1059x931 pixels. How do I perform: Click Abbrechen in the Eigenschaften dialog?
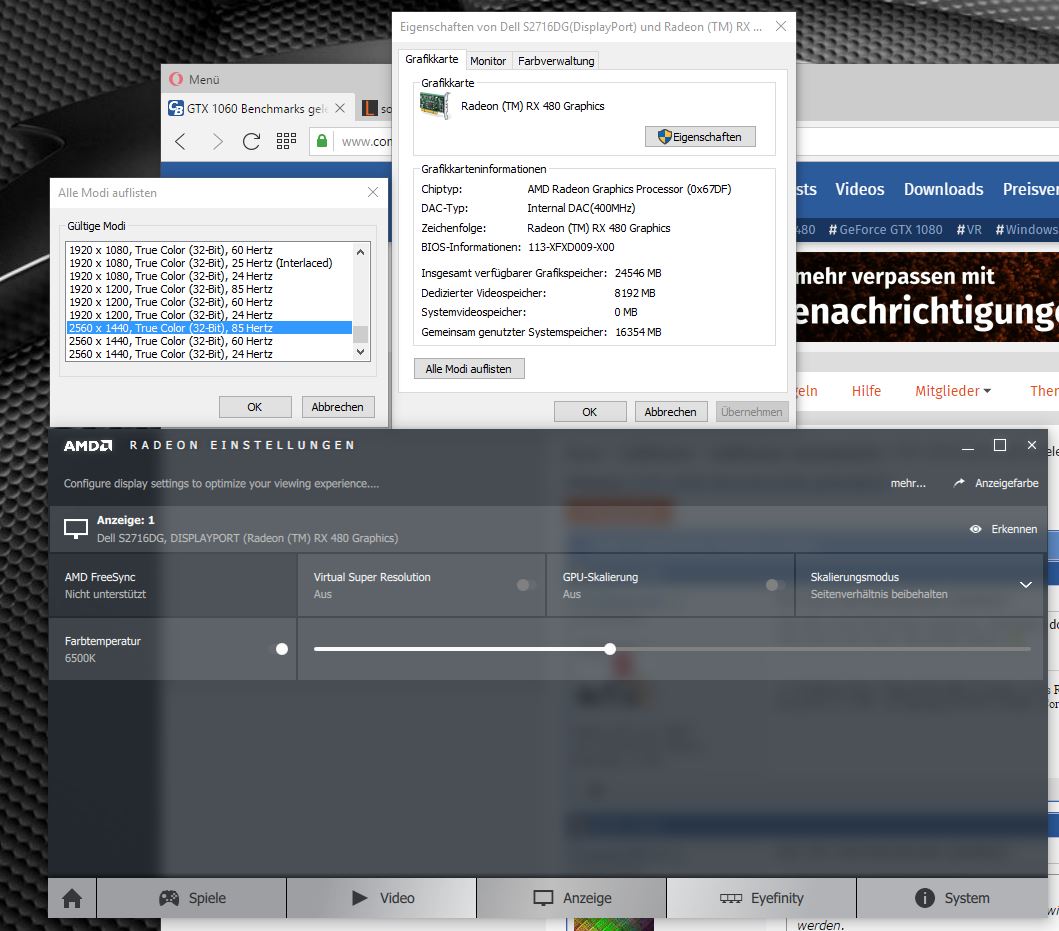coord(670,411)
